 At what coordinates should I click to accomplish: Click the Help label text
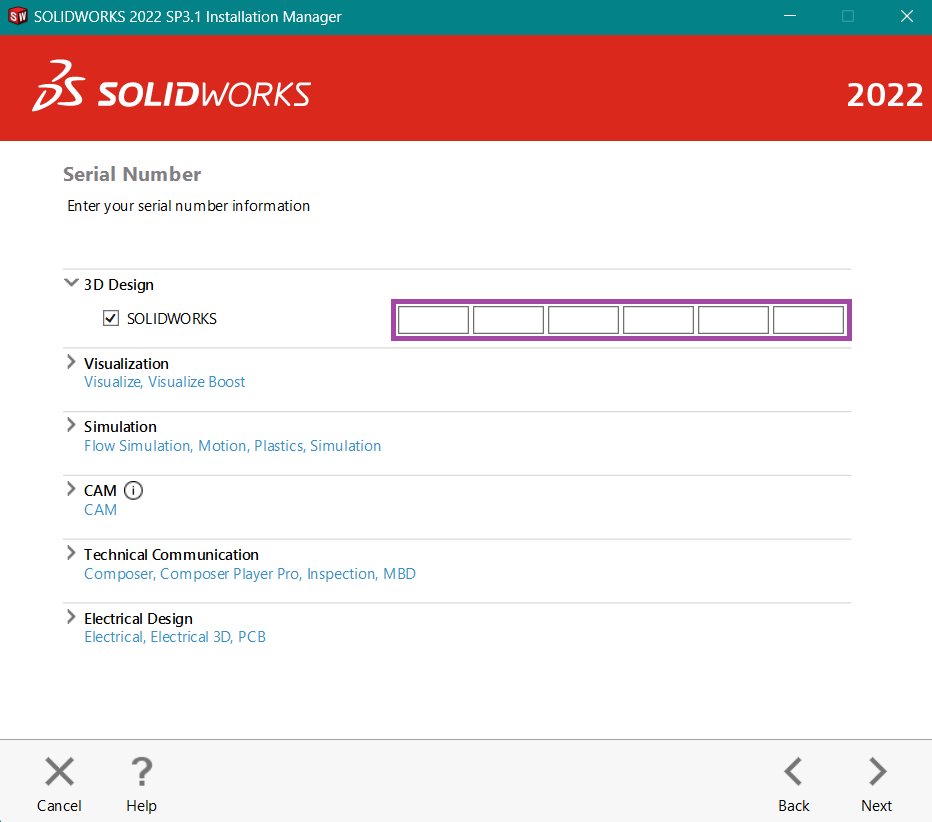141,806
